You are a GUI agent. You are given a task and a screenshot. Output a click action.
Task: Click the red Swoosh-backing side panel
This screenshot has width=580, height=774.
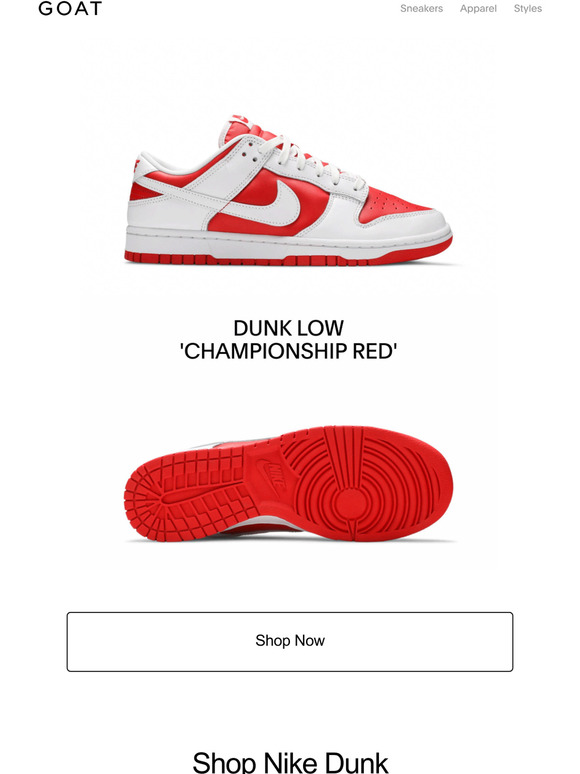pyautogui.click(x=269, y=202)
